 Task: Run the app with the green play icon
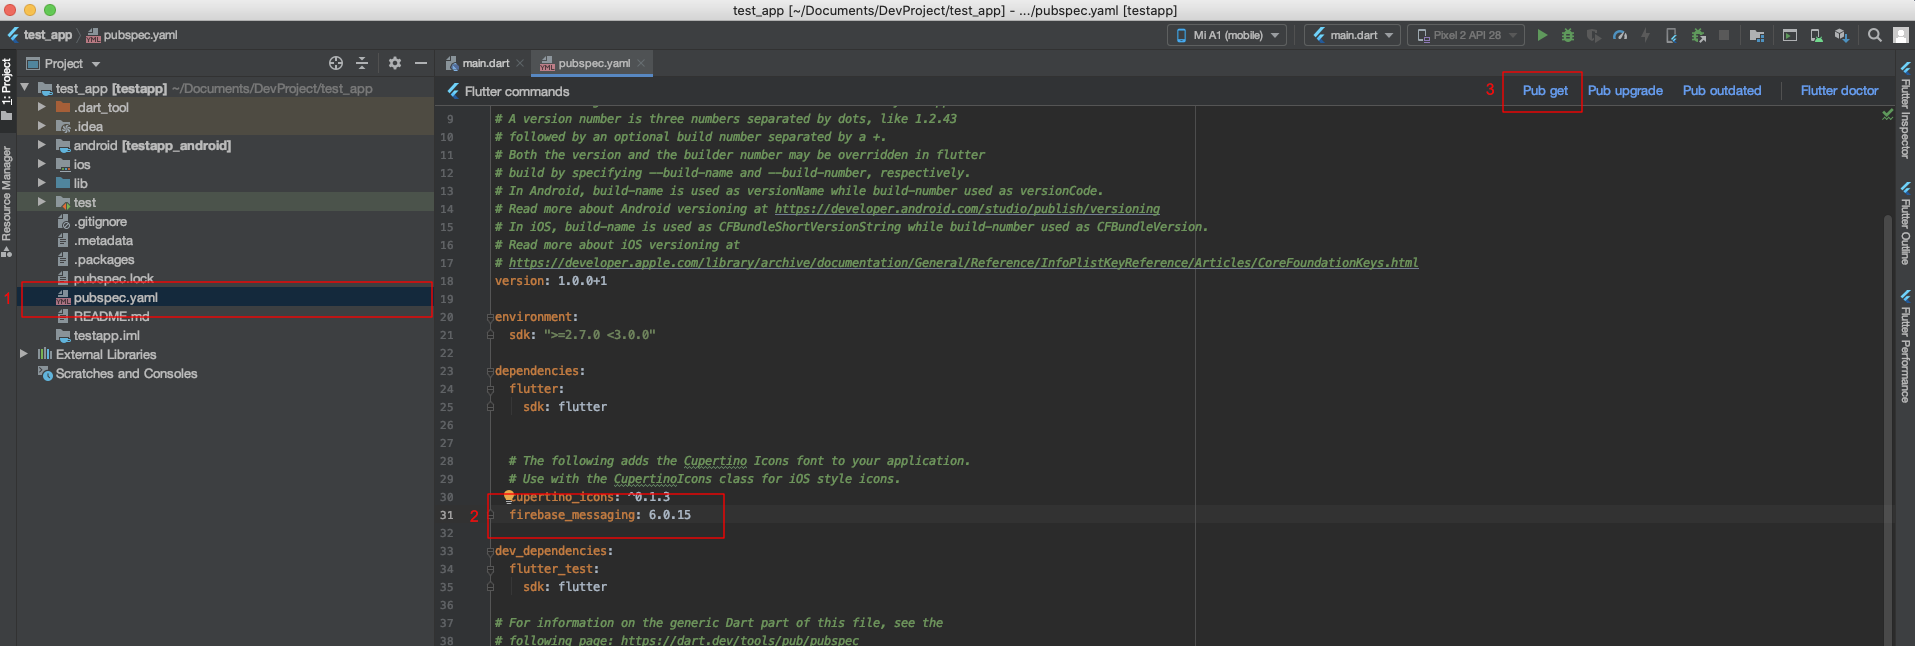(1542, 35)
